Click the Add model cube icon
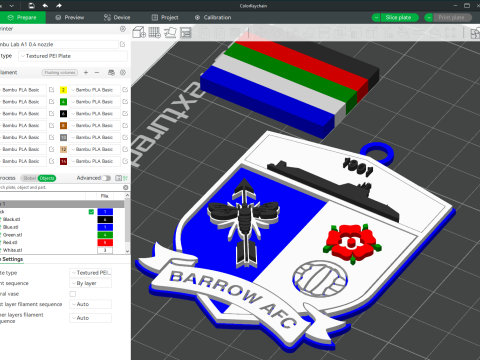This screenshot has height=360, width=480. point(139,32)
